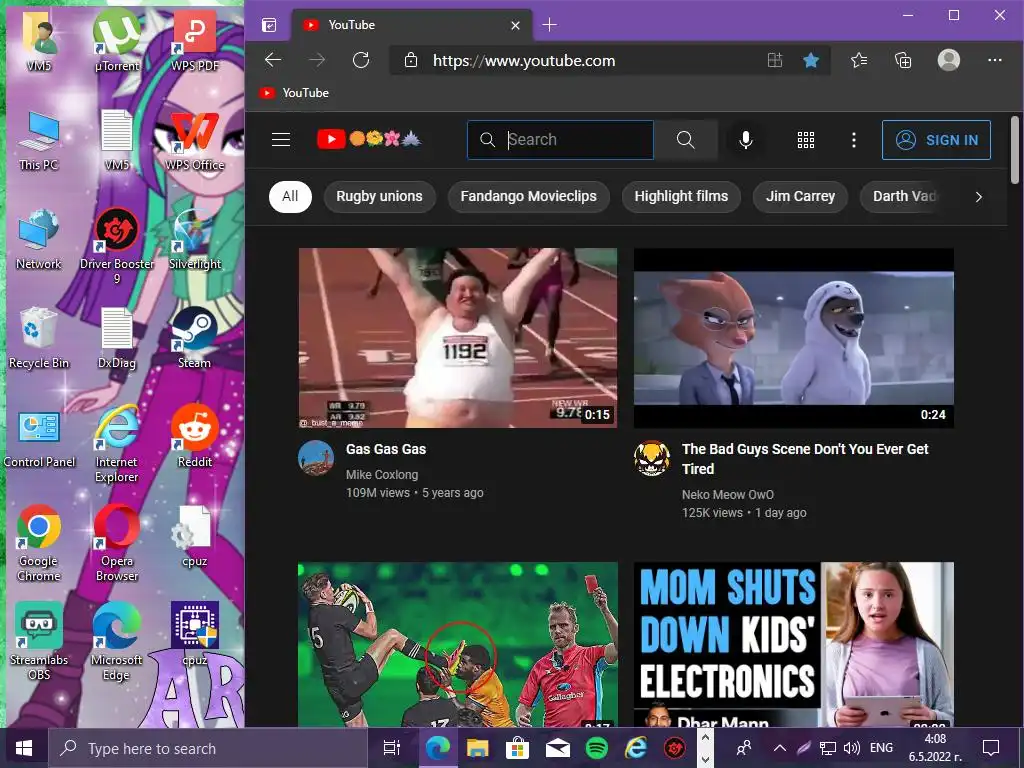Click the search magnifier button

click(x=685, y=140)
